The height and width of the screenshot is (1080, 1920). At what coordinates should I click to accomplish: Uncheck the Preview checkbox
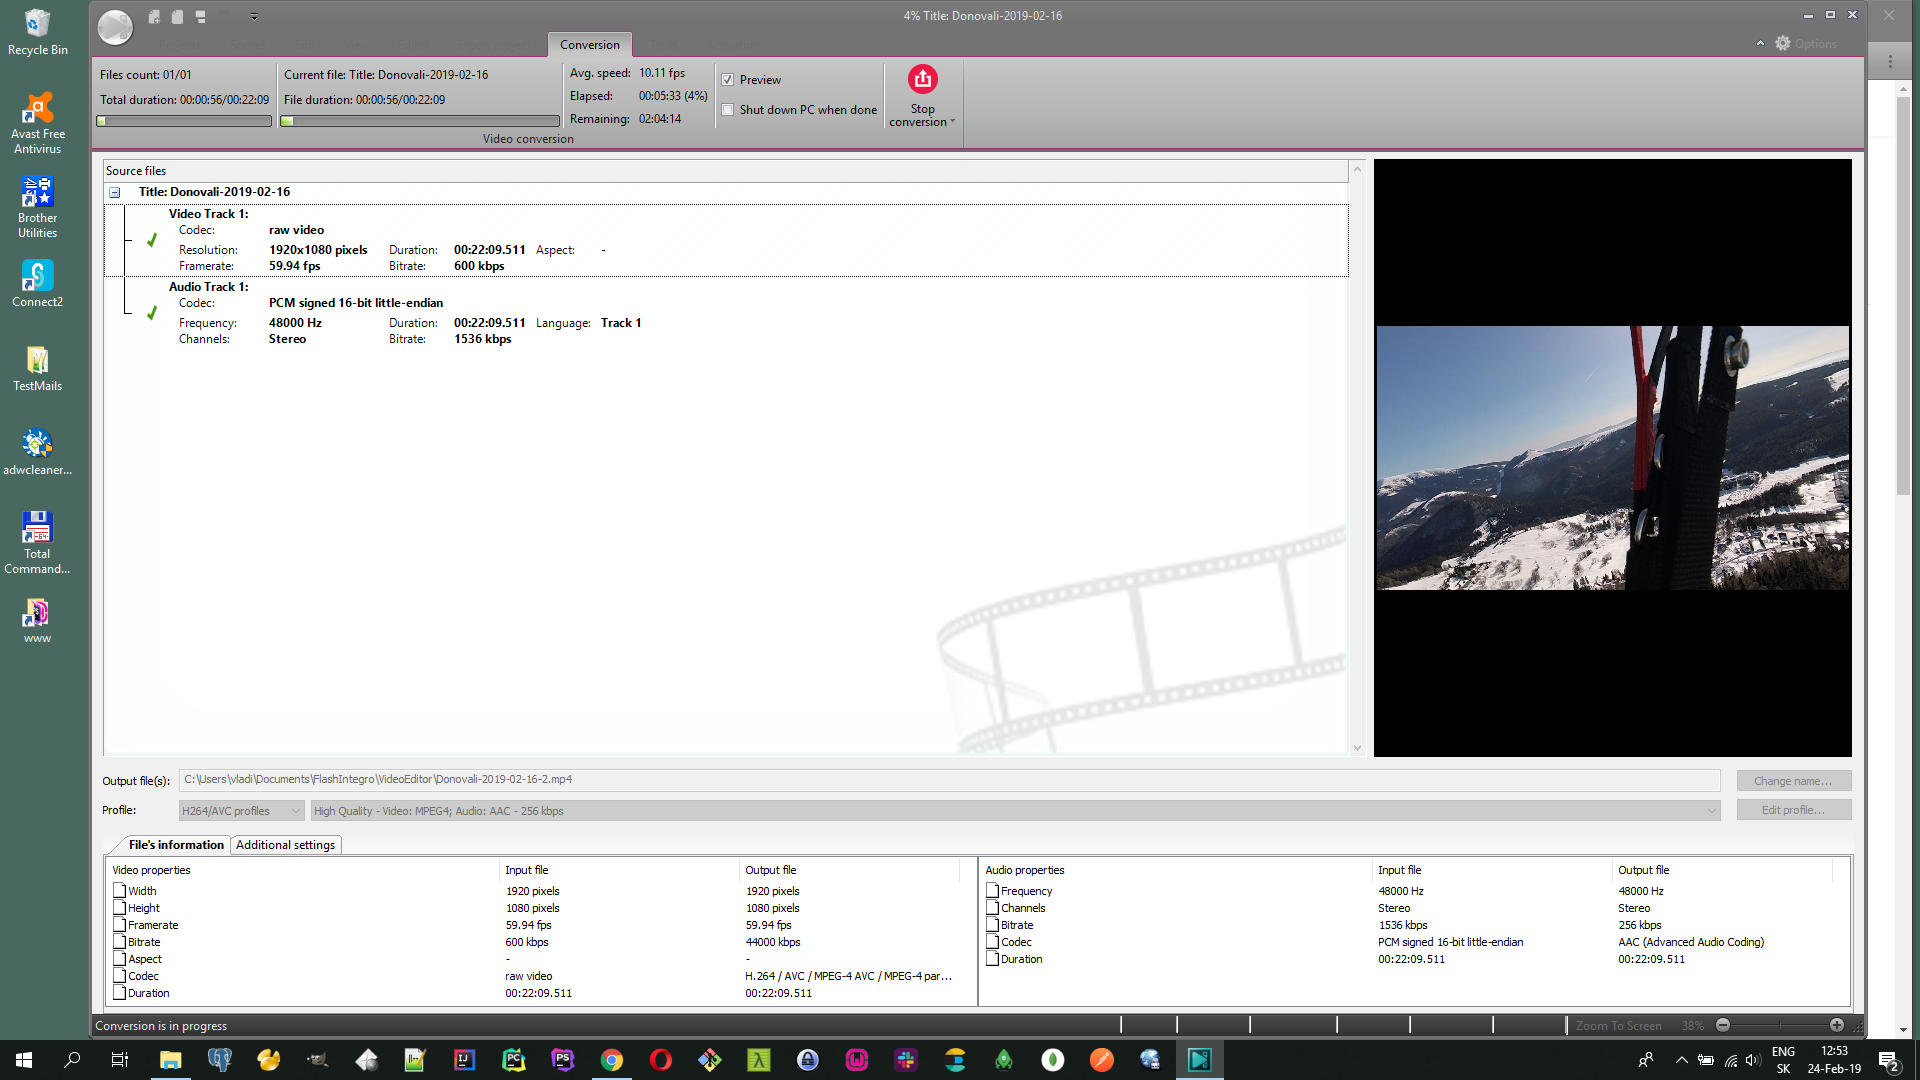pyautogui.click(x=728, y=80)
